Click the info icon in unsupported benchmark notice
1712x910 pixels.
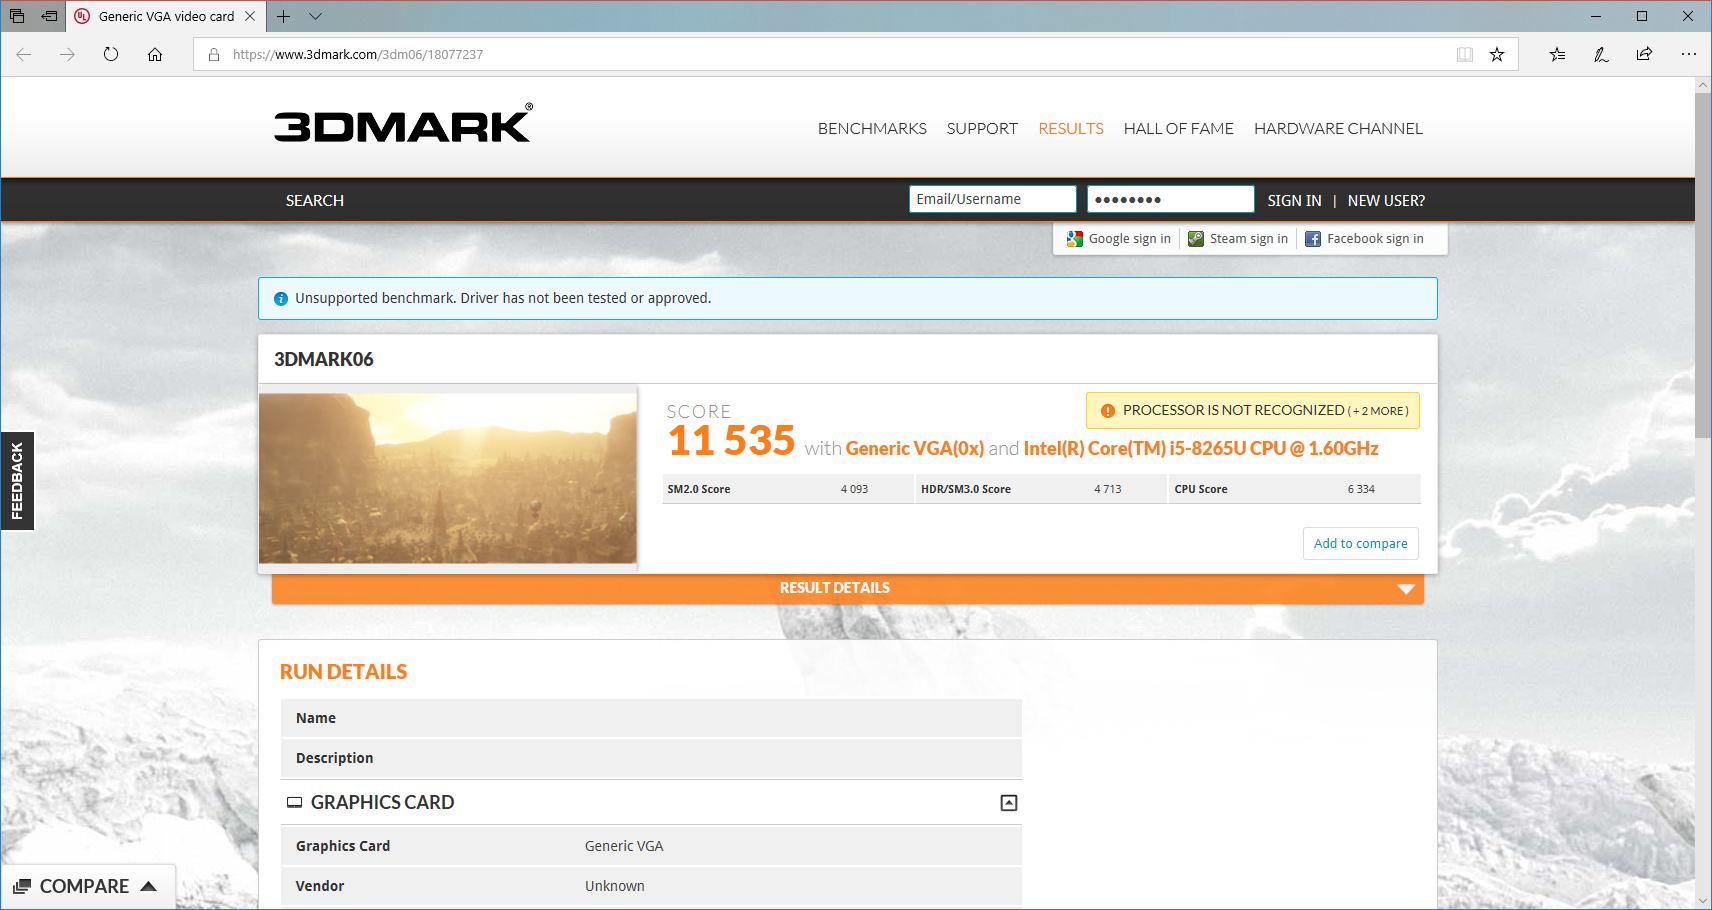click(x=281, y=299)
